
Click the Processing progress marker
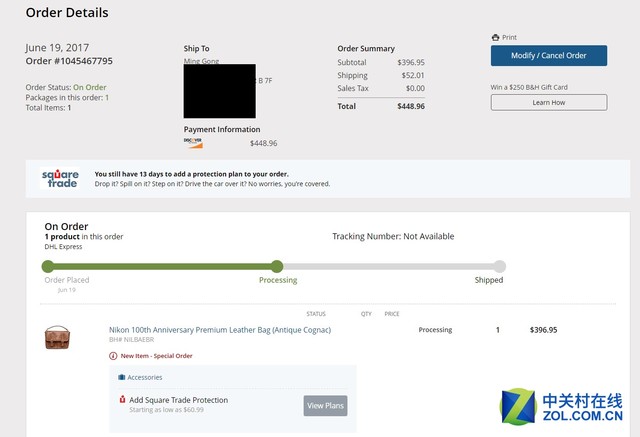tap(277, 266)
